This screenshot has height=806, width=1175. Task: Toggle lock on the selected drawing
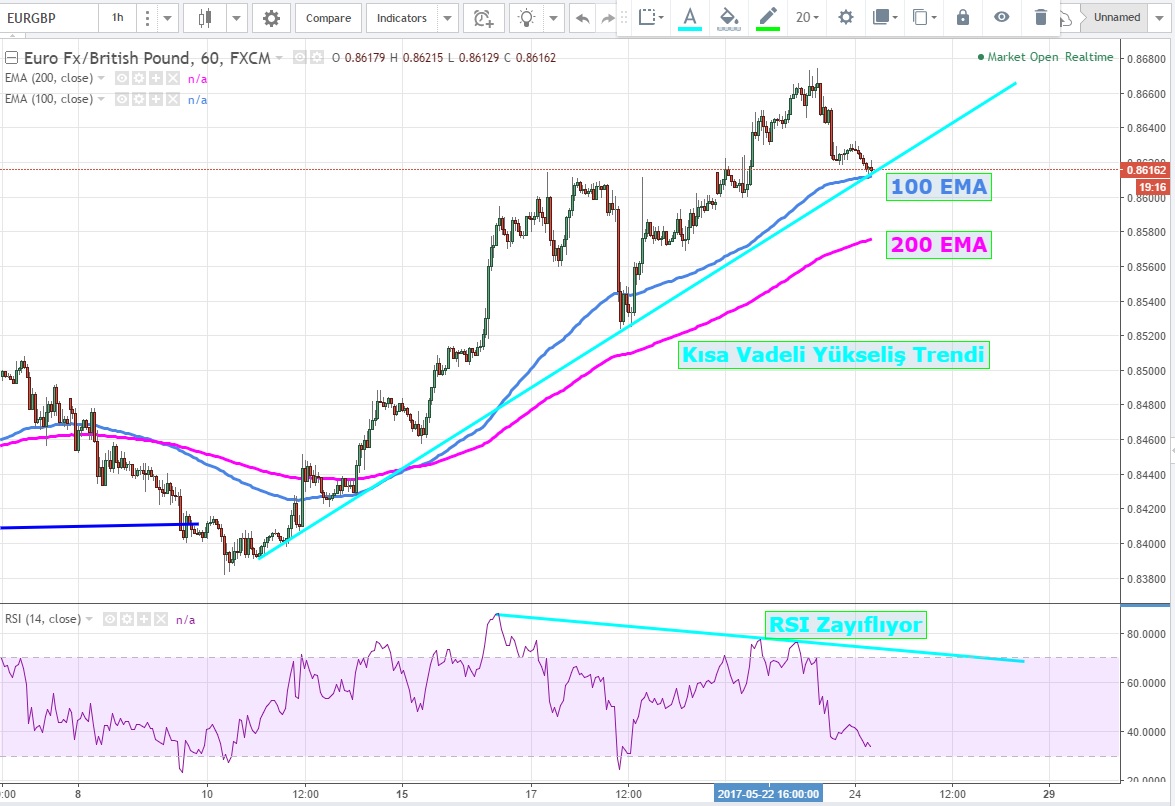[x=963, y=17]
